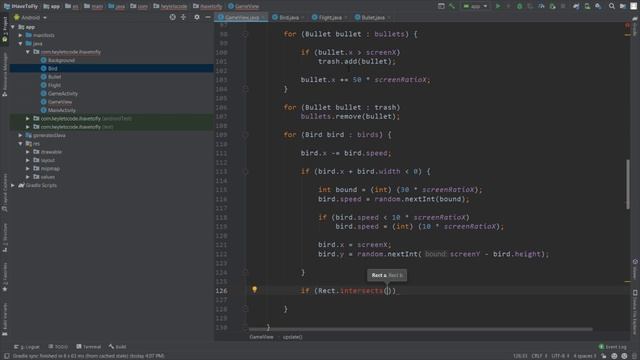Click the UTF-8 encoding status entry
640x360 pixels.
[x=560, y=356]
